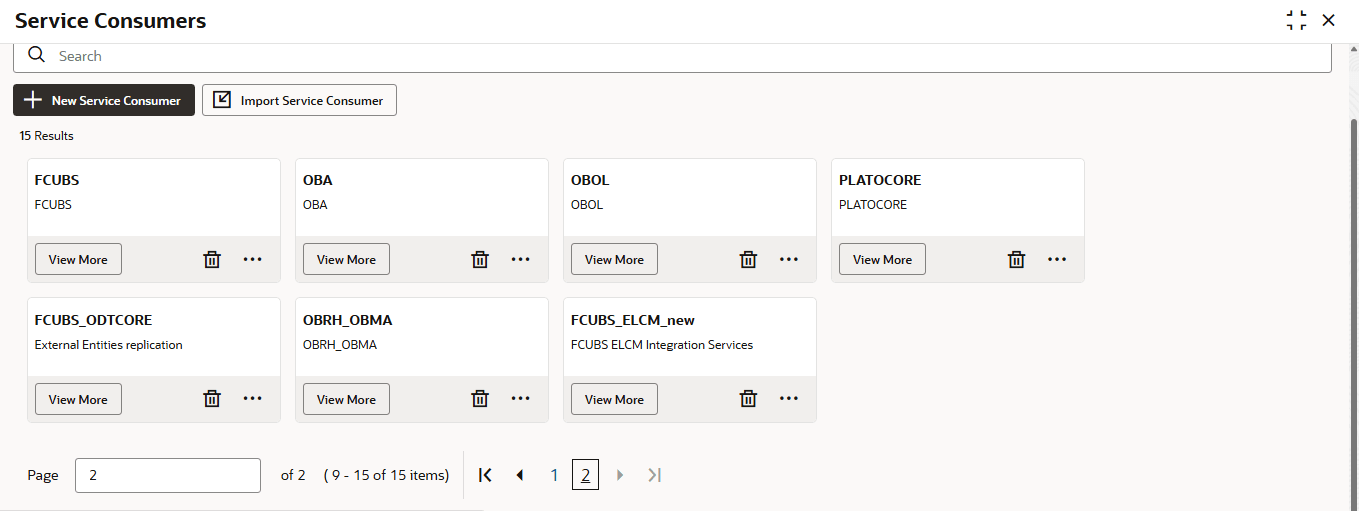Image resolution: width=1359 pixels, height=511 pixels.
Task: Click trash icon on PLATOCORE card
Action: pos(1016,259)
